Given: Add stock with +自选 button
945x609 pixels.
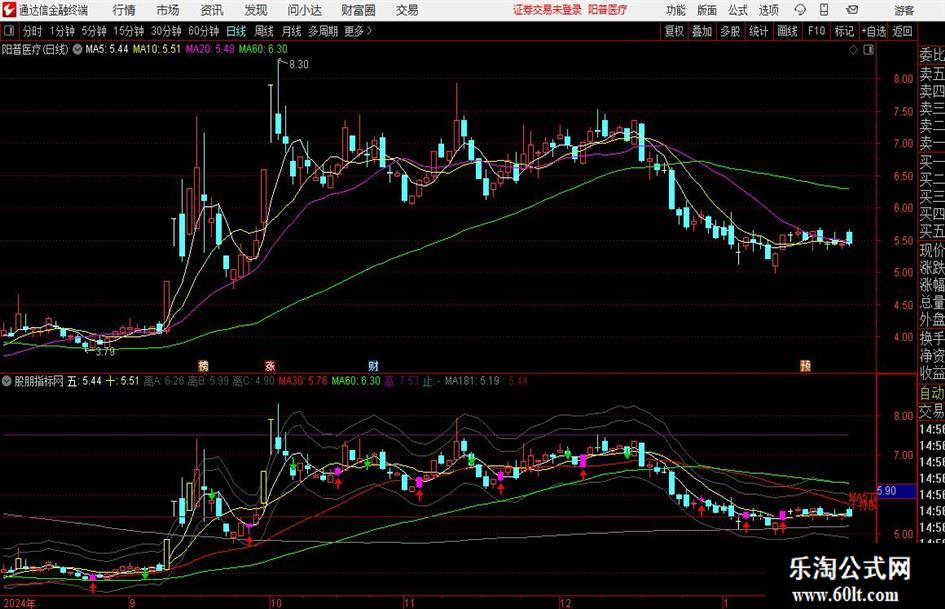Looking at the screenshot, I should click(873, 31).
